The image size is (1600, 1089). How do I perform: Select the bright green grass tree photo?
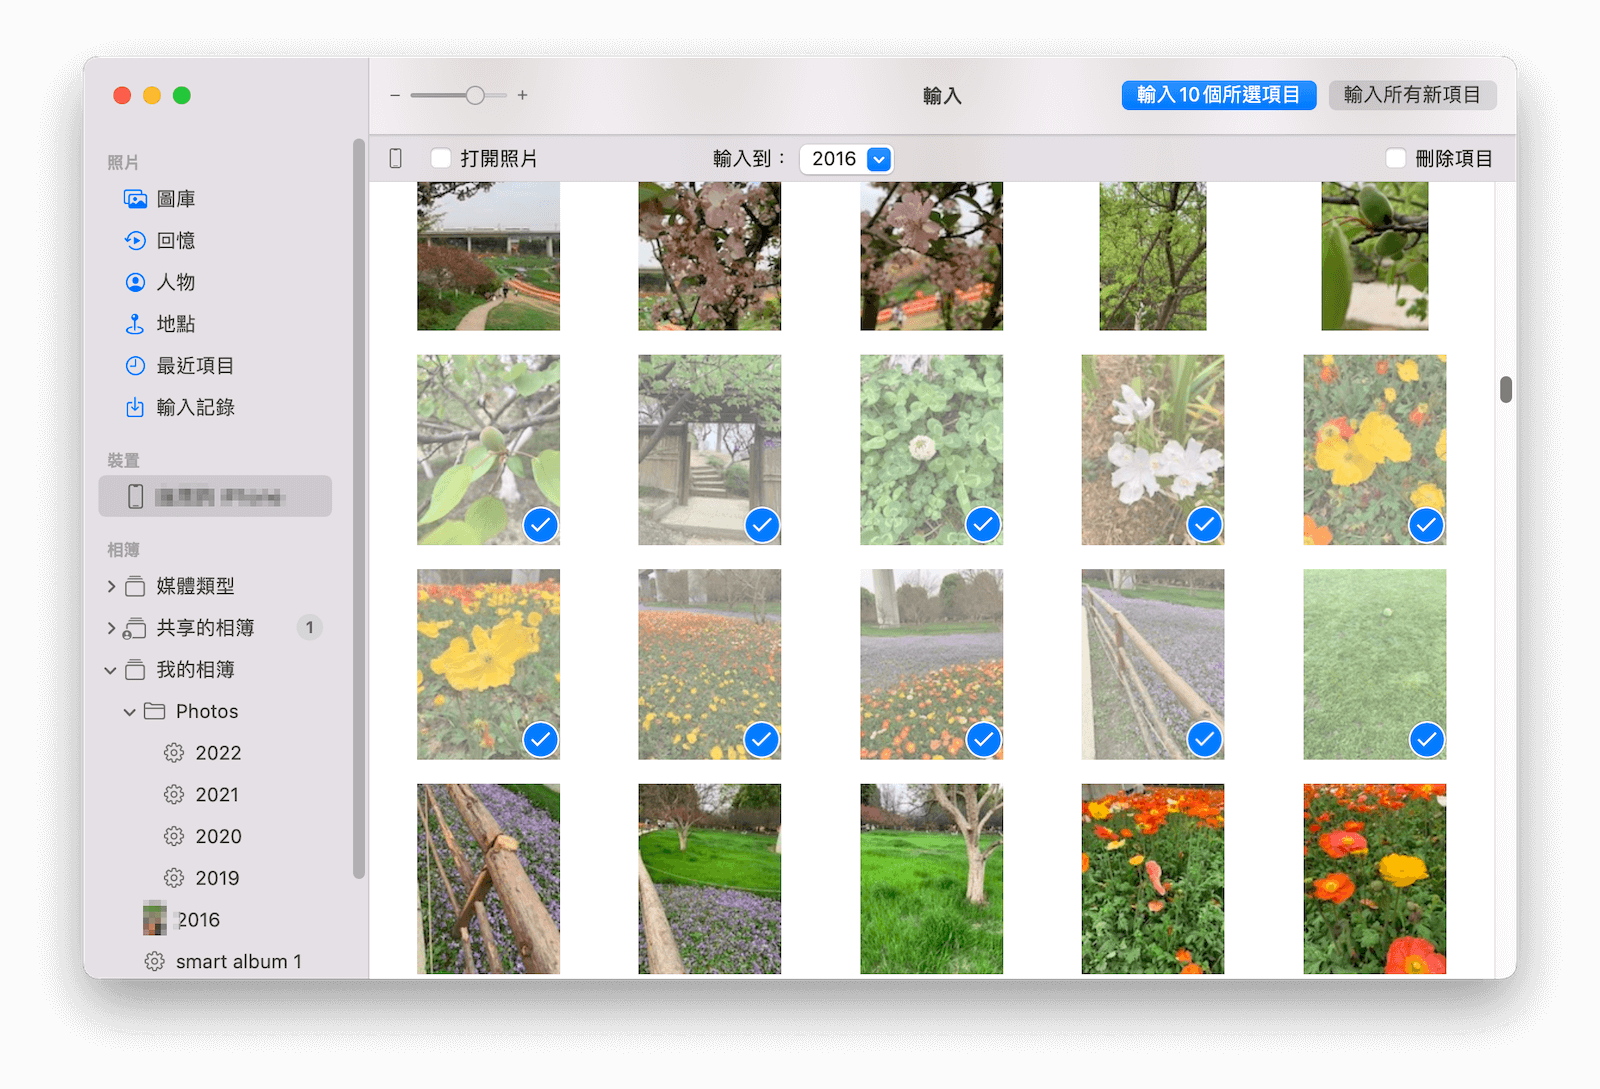(x=931, y=879)
